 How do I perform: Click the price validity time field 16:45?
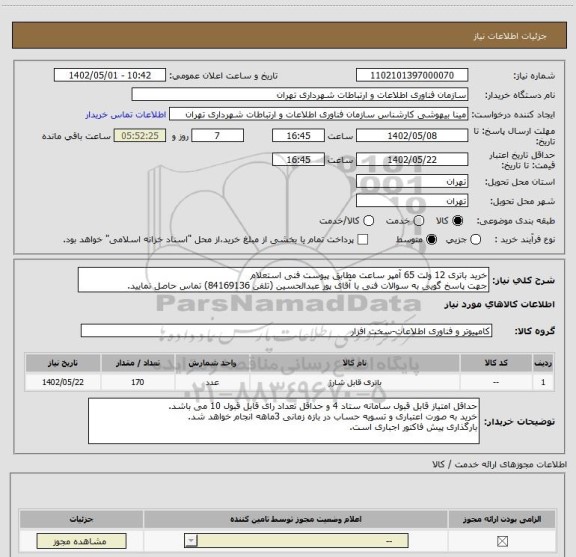point(298,159)
